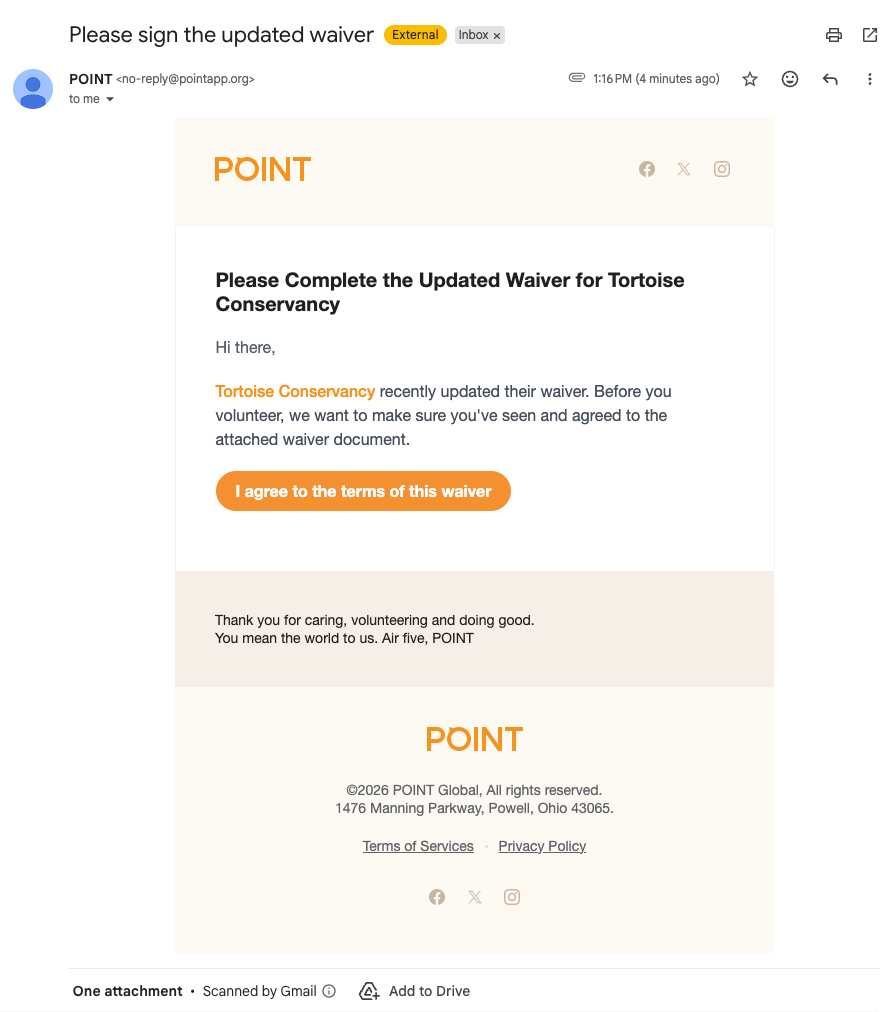Click the header Facebook icon
The image size is (895, 1012).
pyautogui.click(x=647, y=169)
